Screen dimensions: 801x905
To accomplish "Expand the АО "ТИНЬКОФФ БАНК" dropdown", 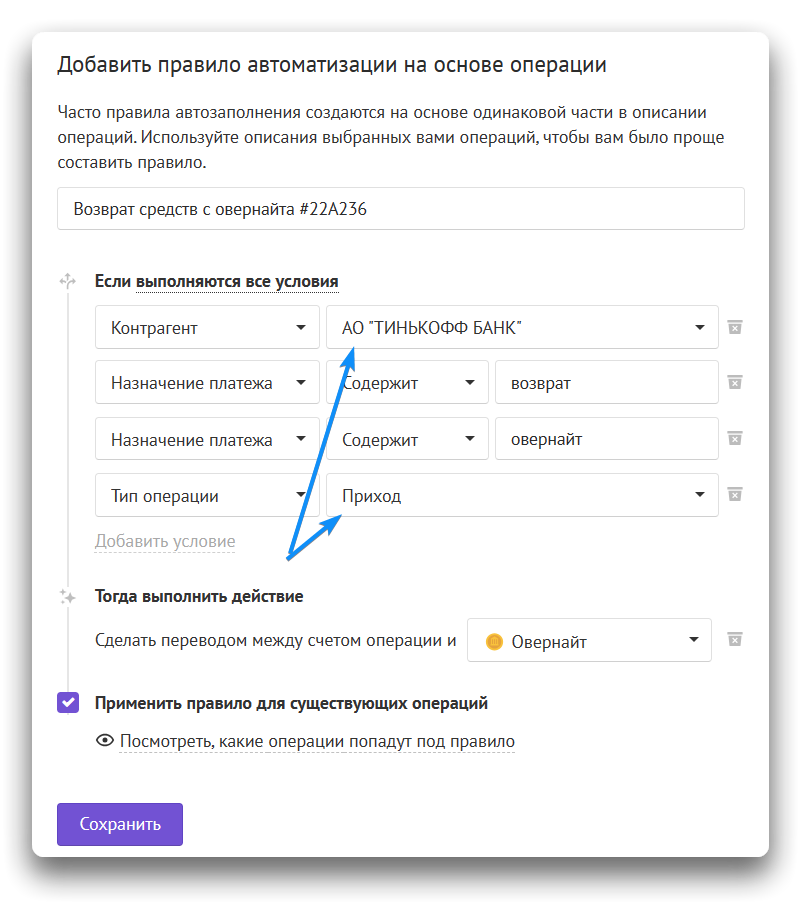I will 522,327.
